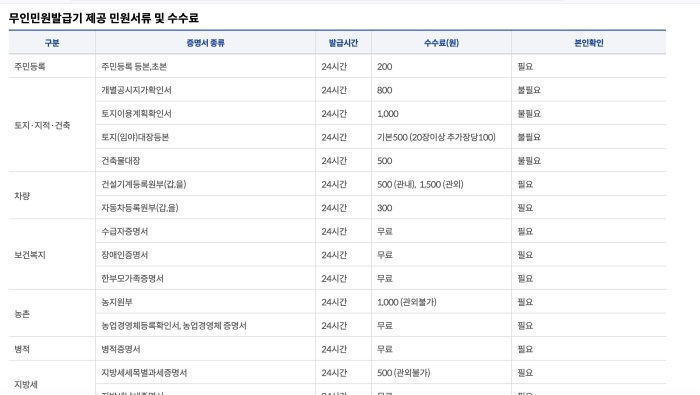Image resolution: width=700 pixels, height=395 pixels.
Task: Click the 300 fee for 자동차등록원부
Action: point(384,208)
